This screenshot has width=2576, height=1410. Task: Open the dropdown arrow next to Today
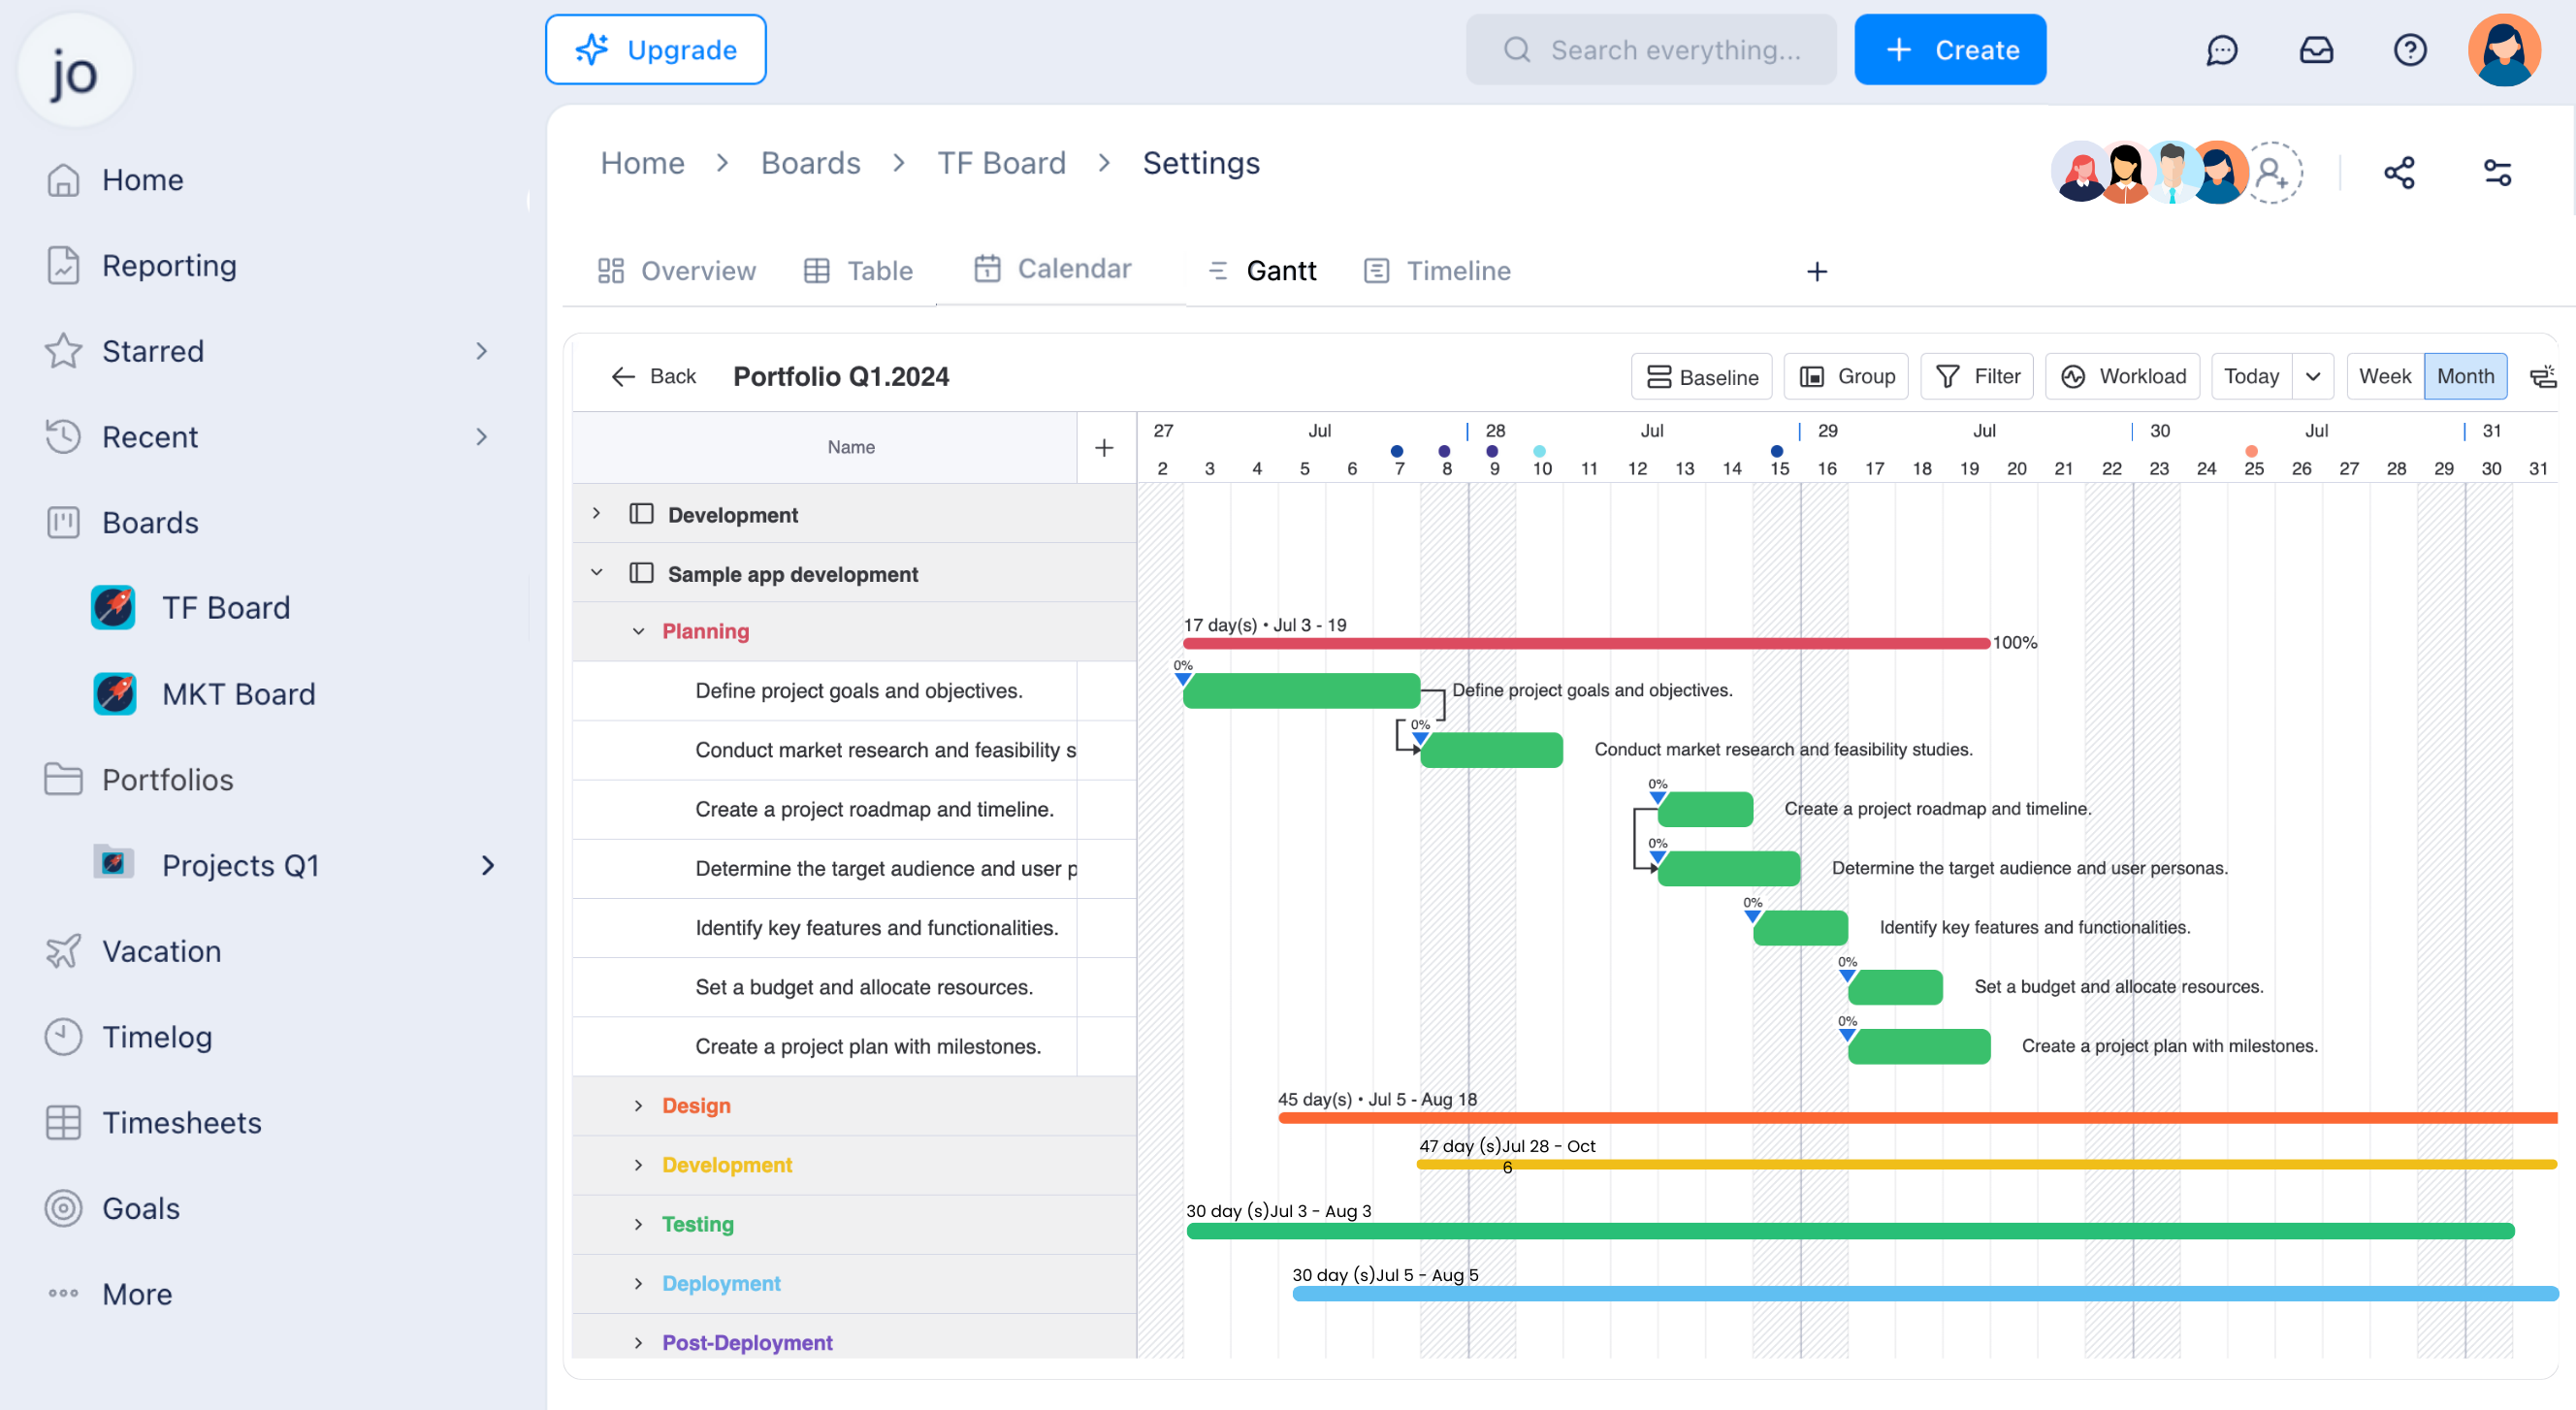click(2313, 376)
